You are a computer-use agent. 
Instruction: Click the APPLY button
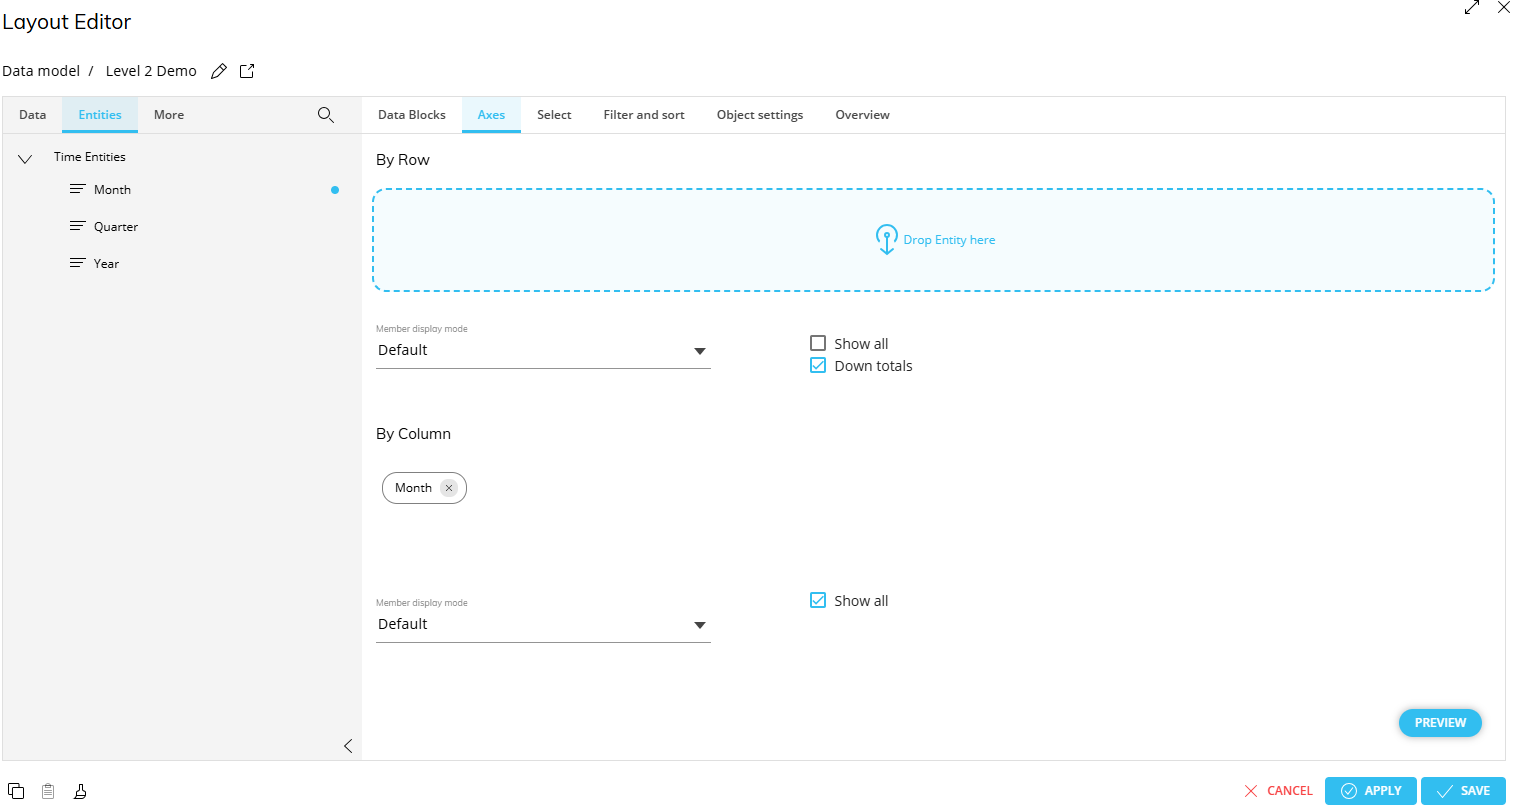1371,791
